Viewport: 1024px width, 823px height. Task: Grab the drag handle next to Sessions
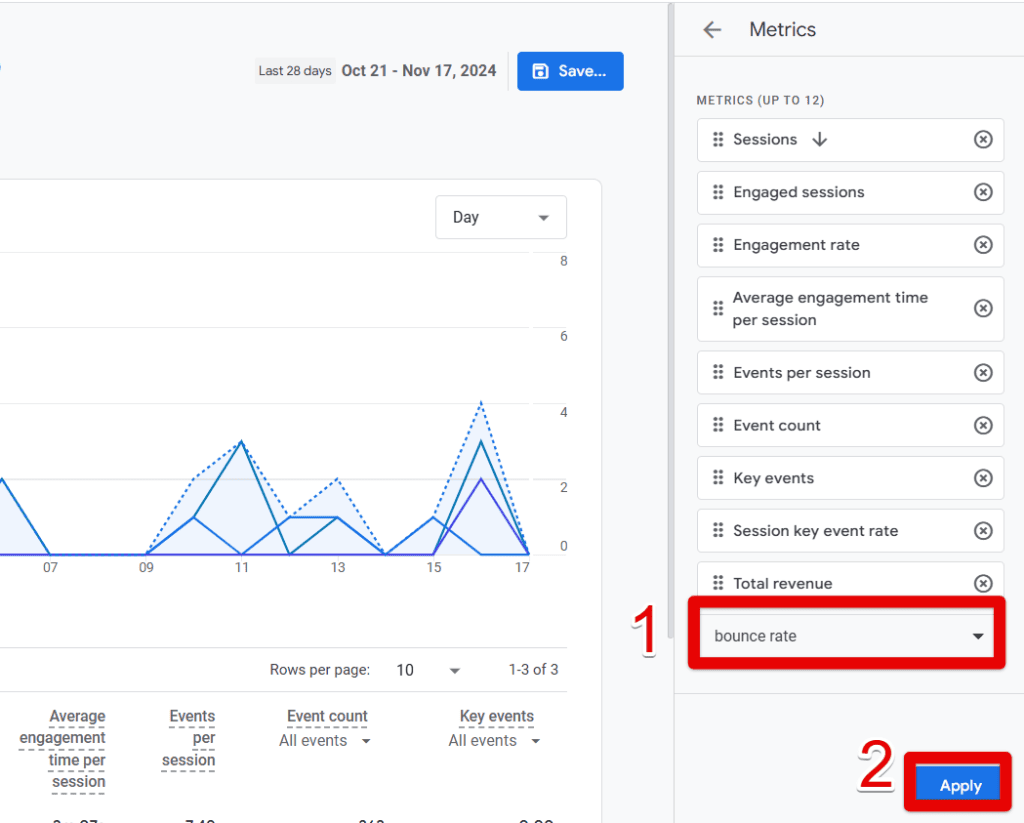(x=718, y=140)
